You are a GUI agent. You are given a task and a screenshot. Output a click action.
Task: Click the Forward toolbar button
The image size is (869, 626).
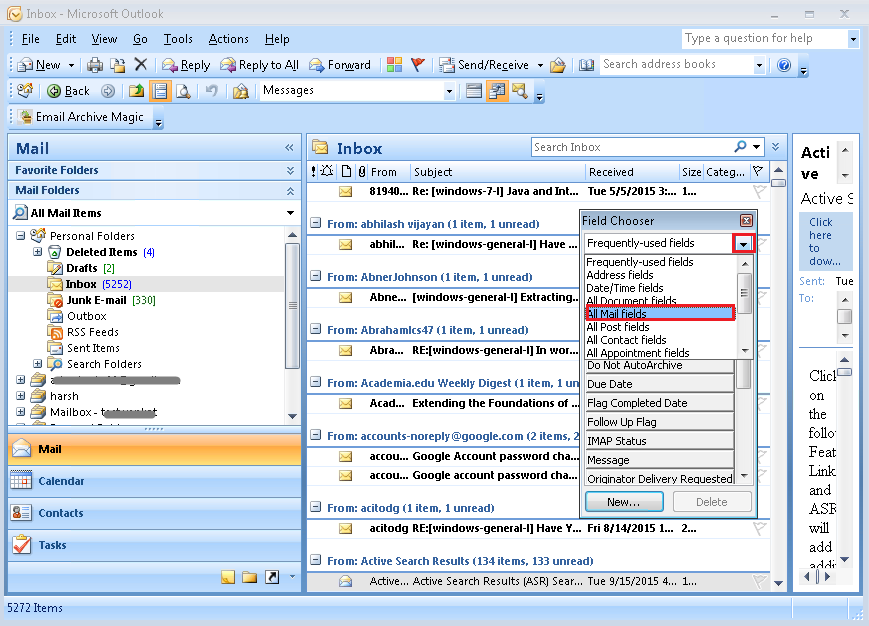[x=340, y=65]
